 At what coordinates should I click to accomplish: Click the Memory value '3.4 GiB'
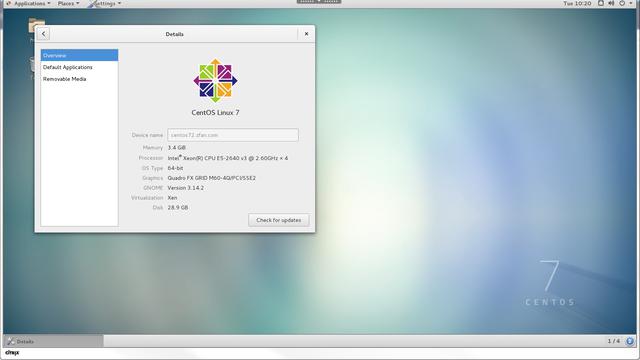point(176,147)
